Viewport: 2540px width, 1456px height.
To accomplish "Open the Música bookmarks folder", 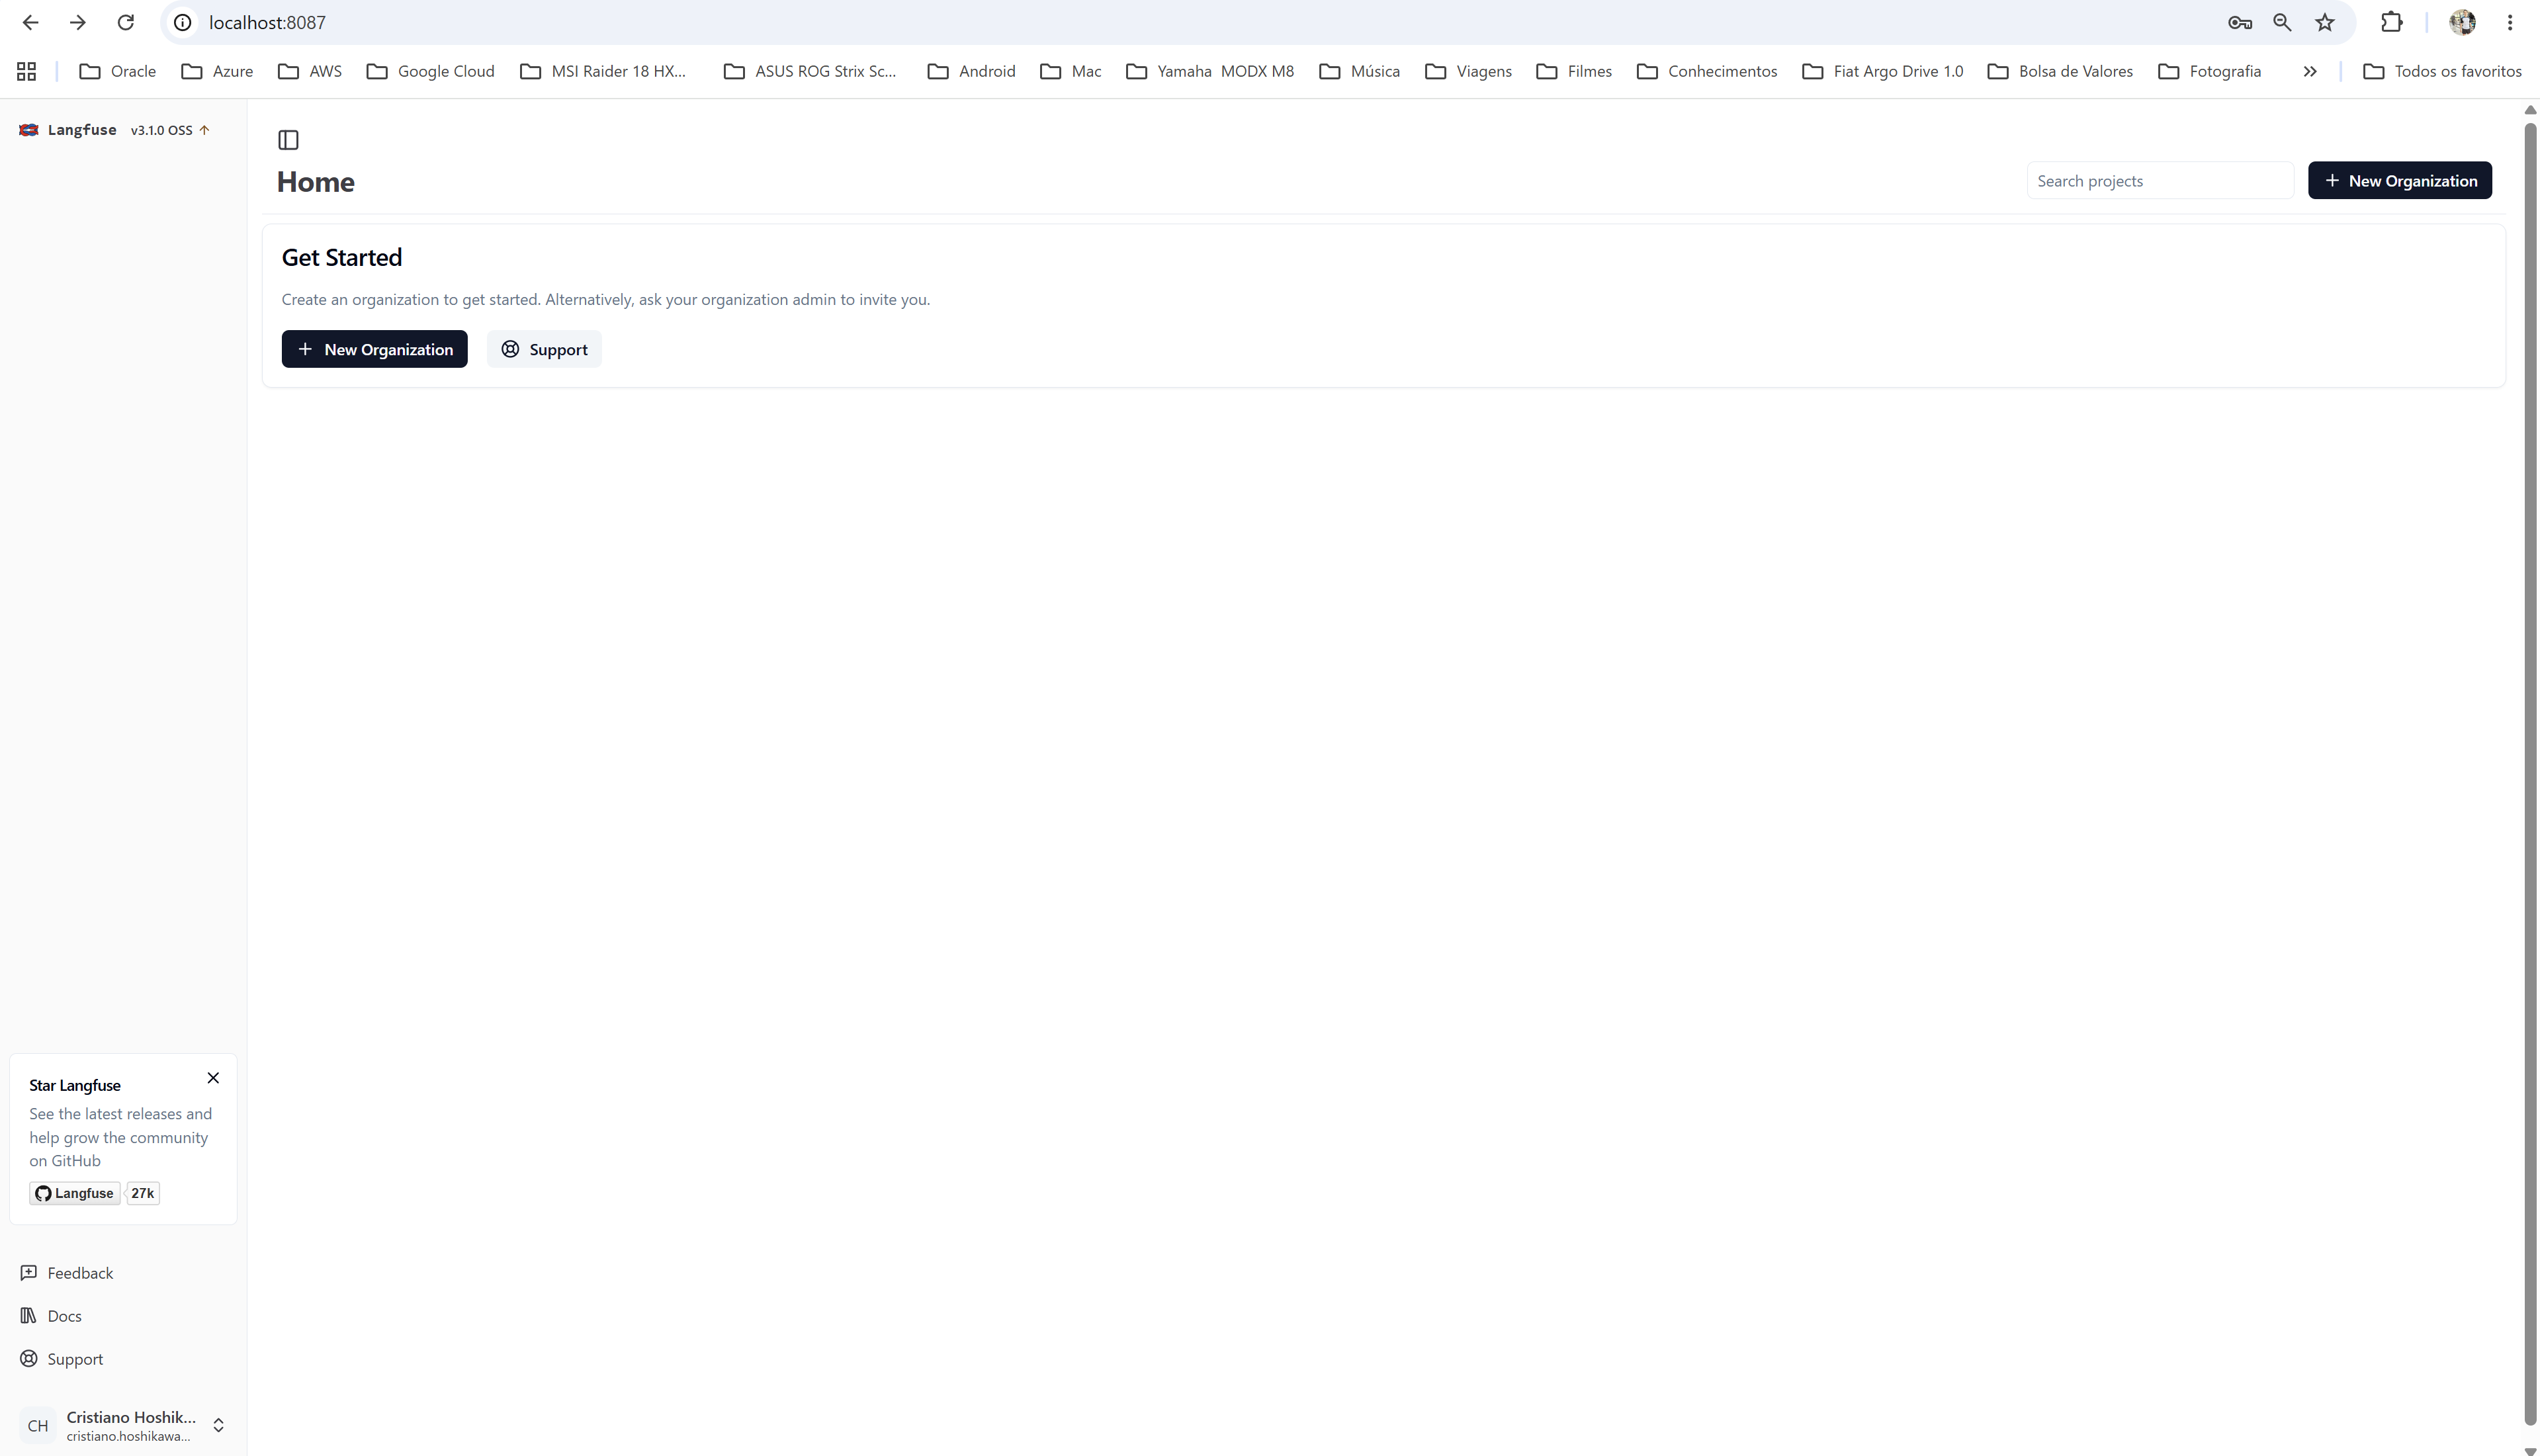I will click(1359, 71).
